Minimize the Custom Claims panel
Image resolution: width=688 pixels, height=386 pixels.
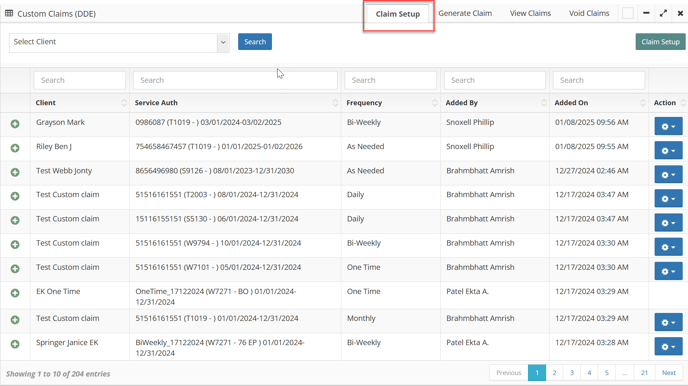pos(646,13)
